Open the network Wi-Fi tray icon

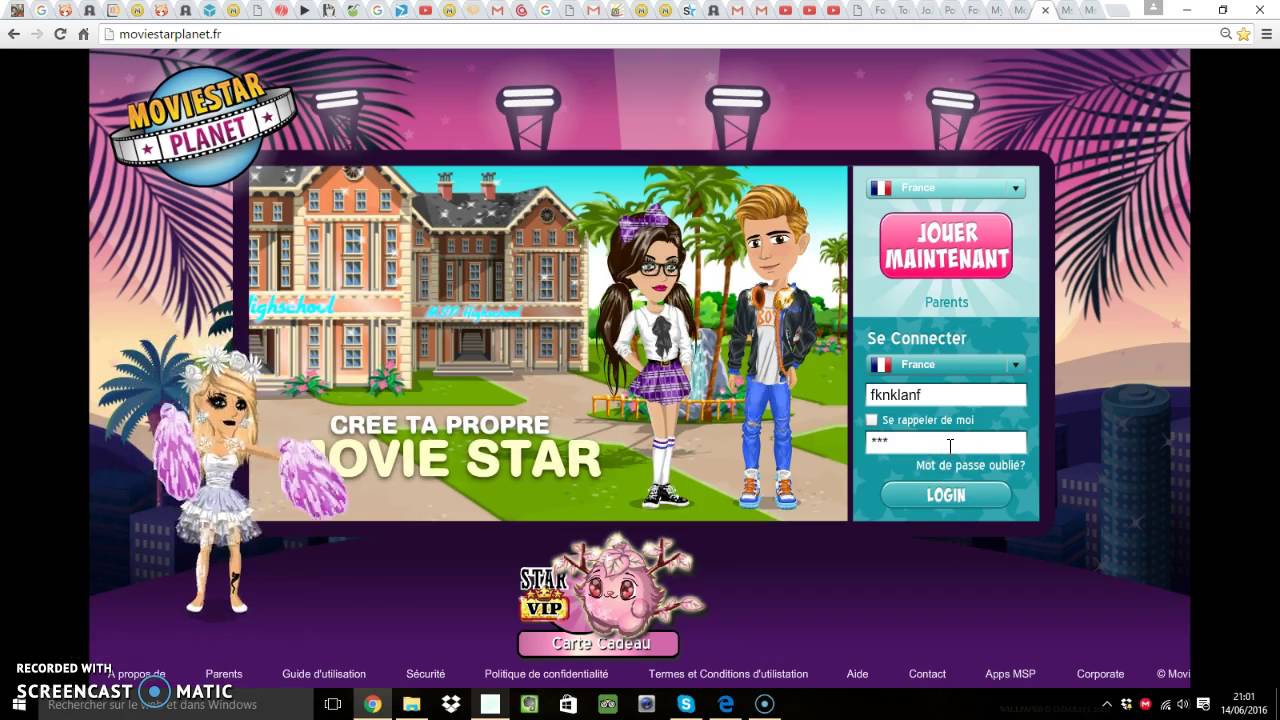1165,704
